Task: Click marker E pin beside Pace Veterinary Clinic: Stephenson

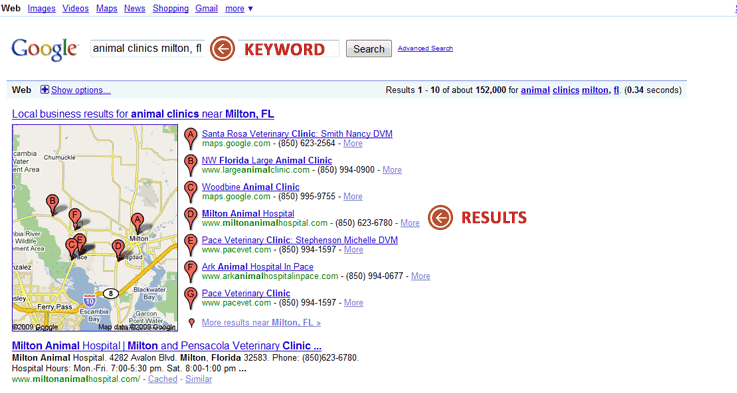Action: (190, 244)
